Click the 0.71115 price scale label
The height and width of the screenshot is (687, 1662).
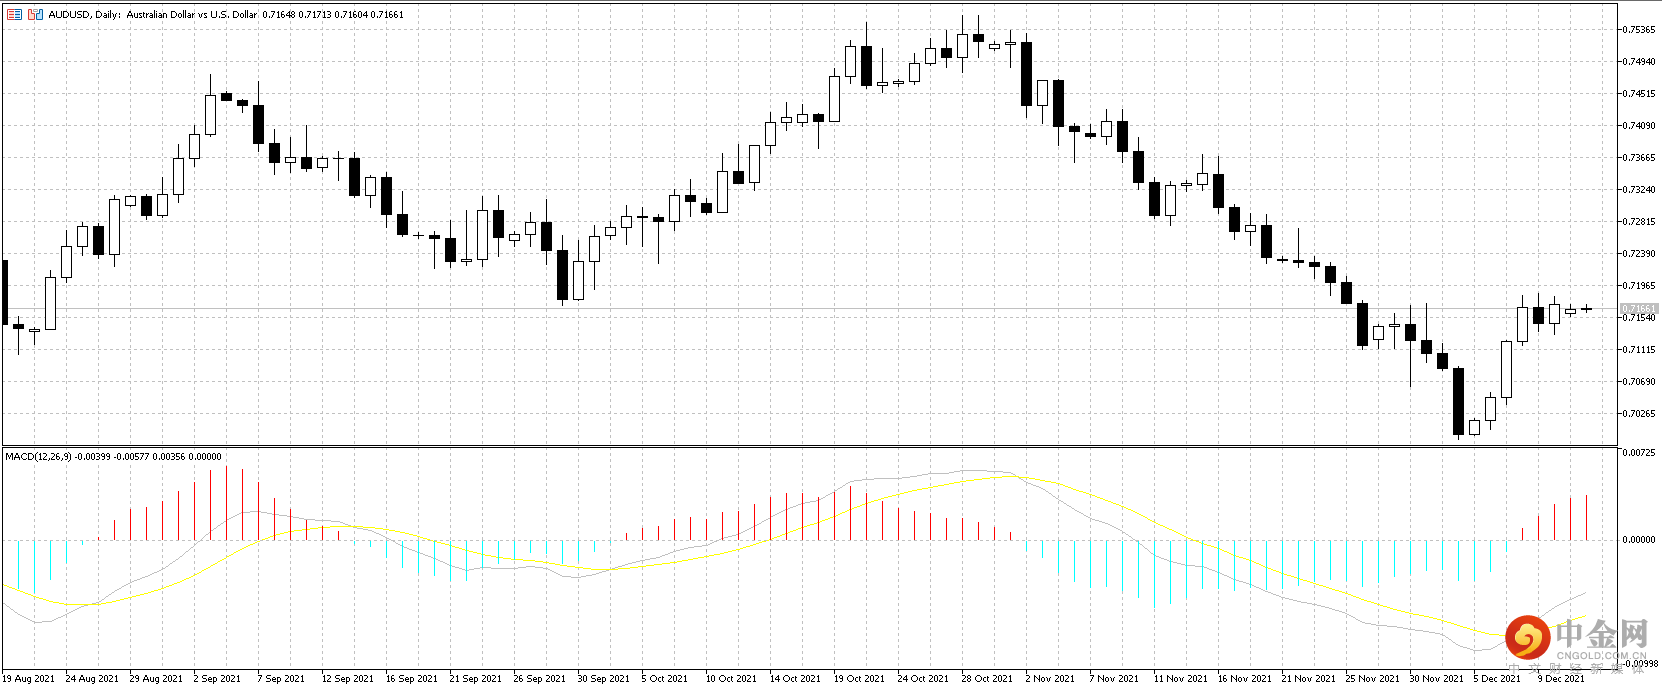tap(1640, 350)
